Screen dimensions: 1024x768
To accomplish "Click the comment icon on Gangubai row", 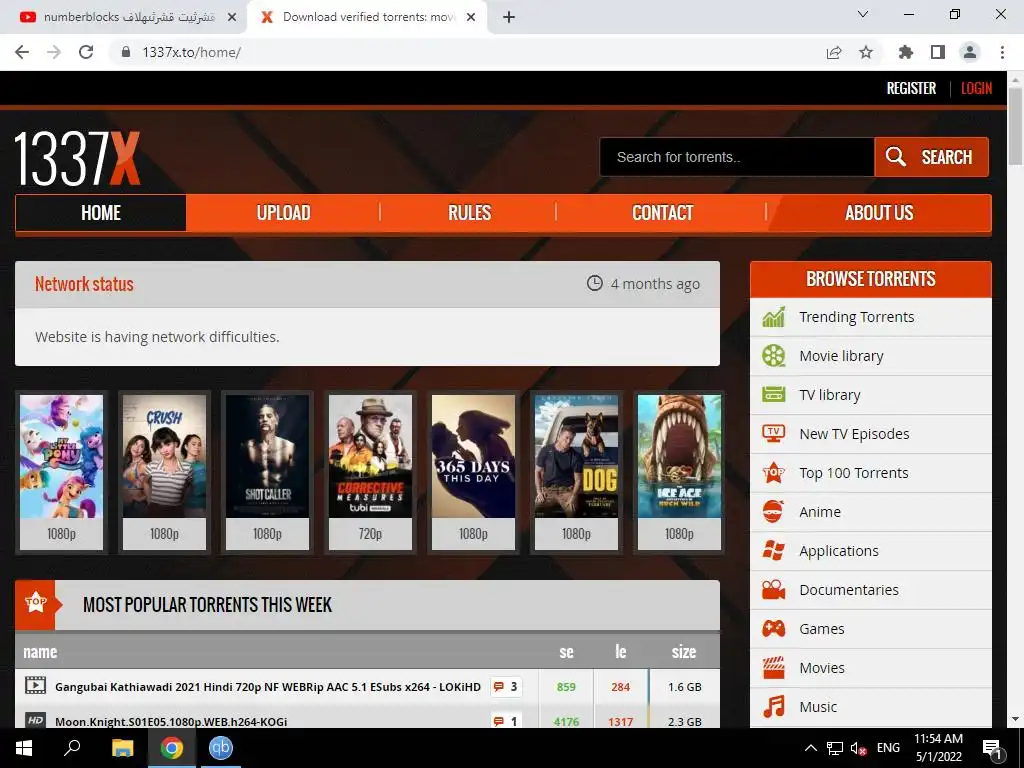I will pyautogui.click(x=499, y=687).
